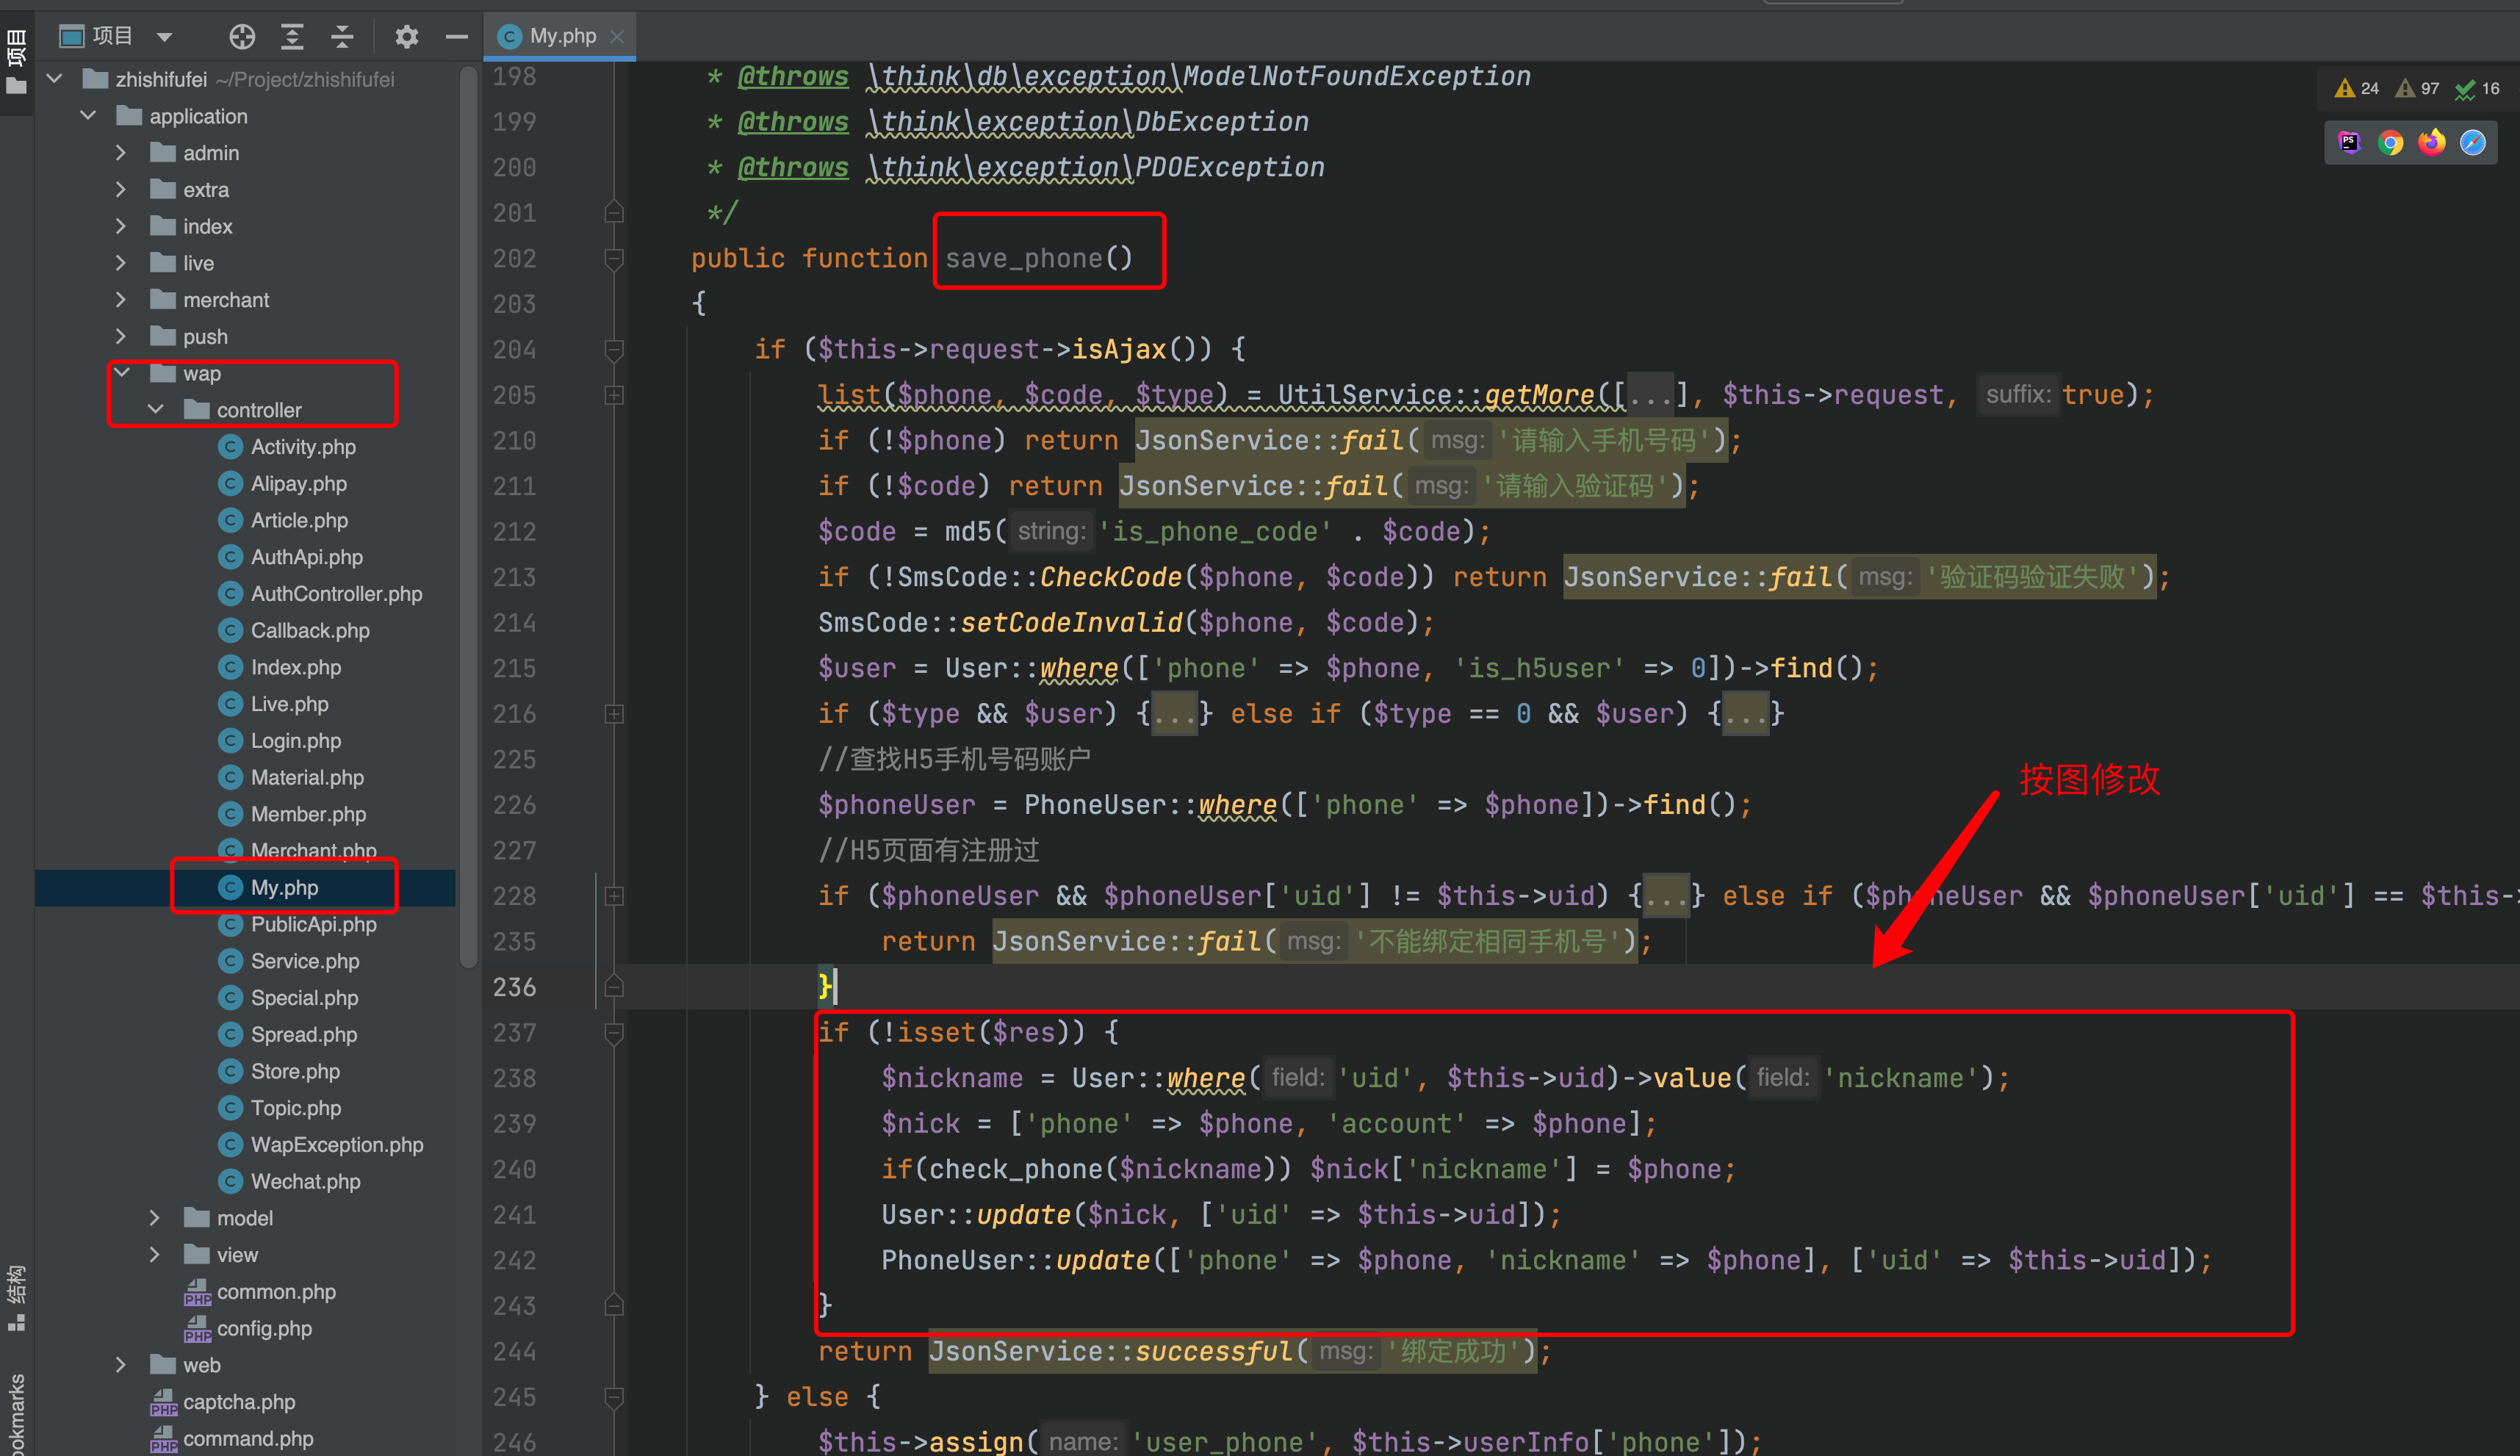
Task: Unfold collapsed code at line 205
Action: (614, 395)
